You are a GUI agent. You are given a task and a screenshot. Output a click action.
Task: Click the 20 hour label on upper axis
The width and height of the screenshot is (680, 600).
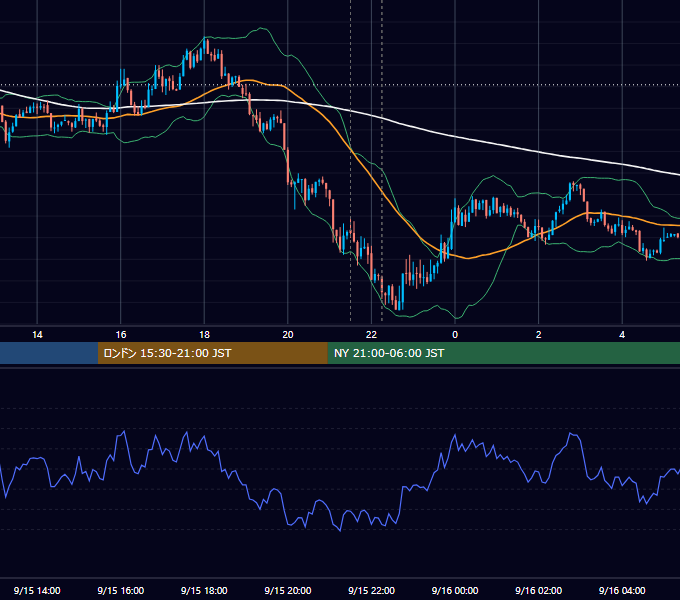pos(288,335)
